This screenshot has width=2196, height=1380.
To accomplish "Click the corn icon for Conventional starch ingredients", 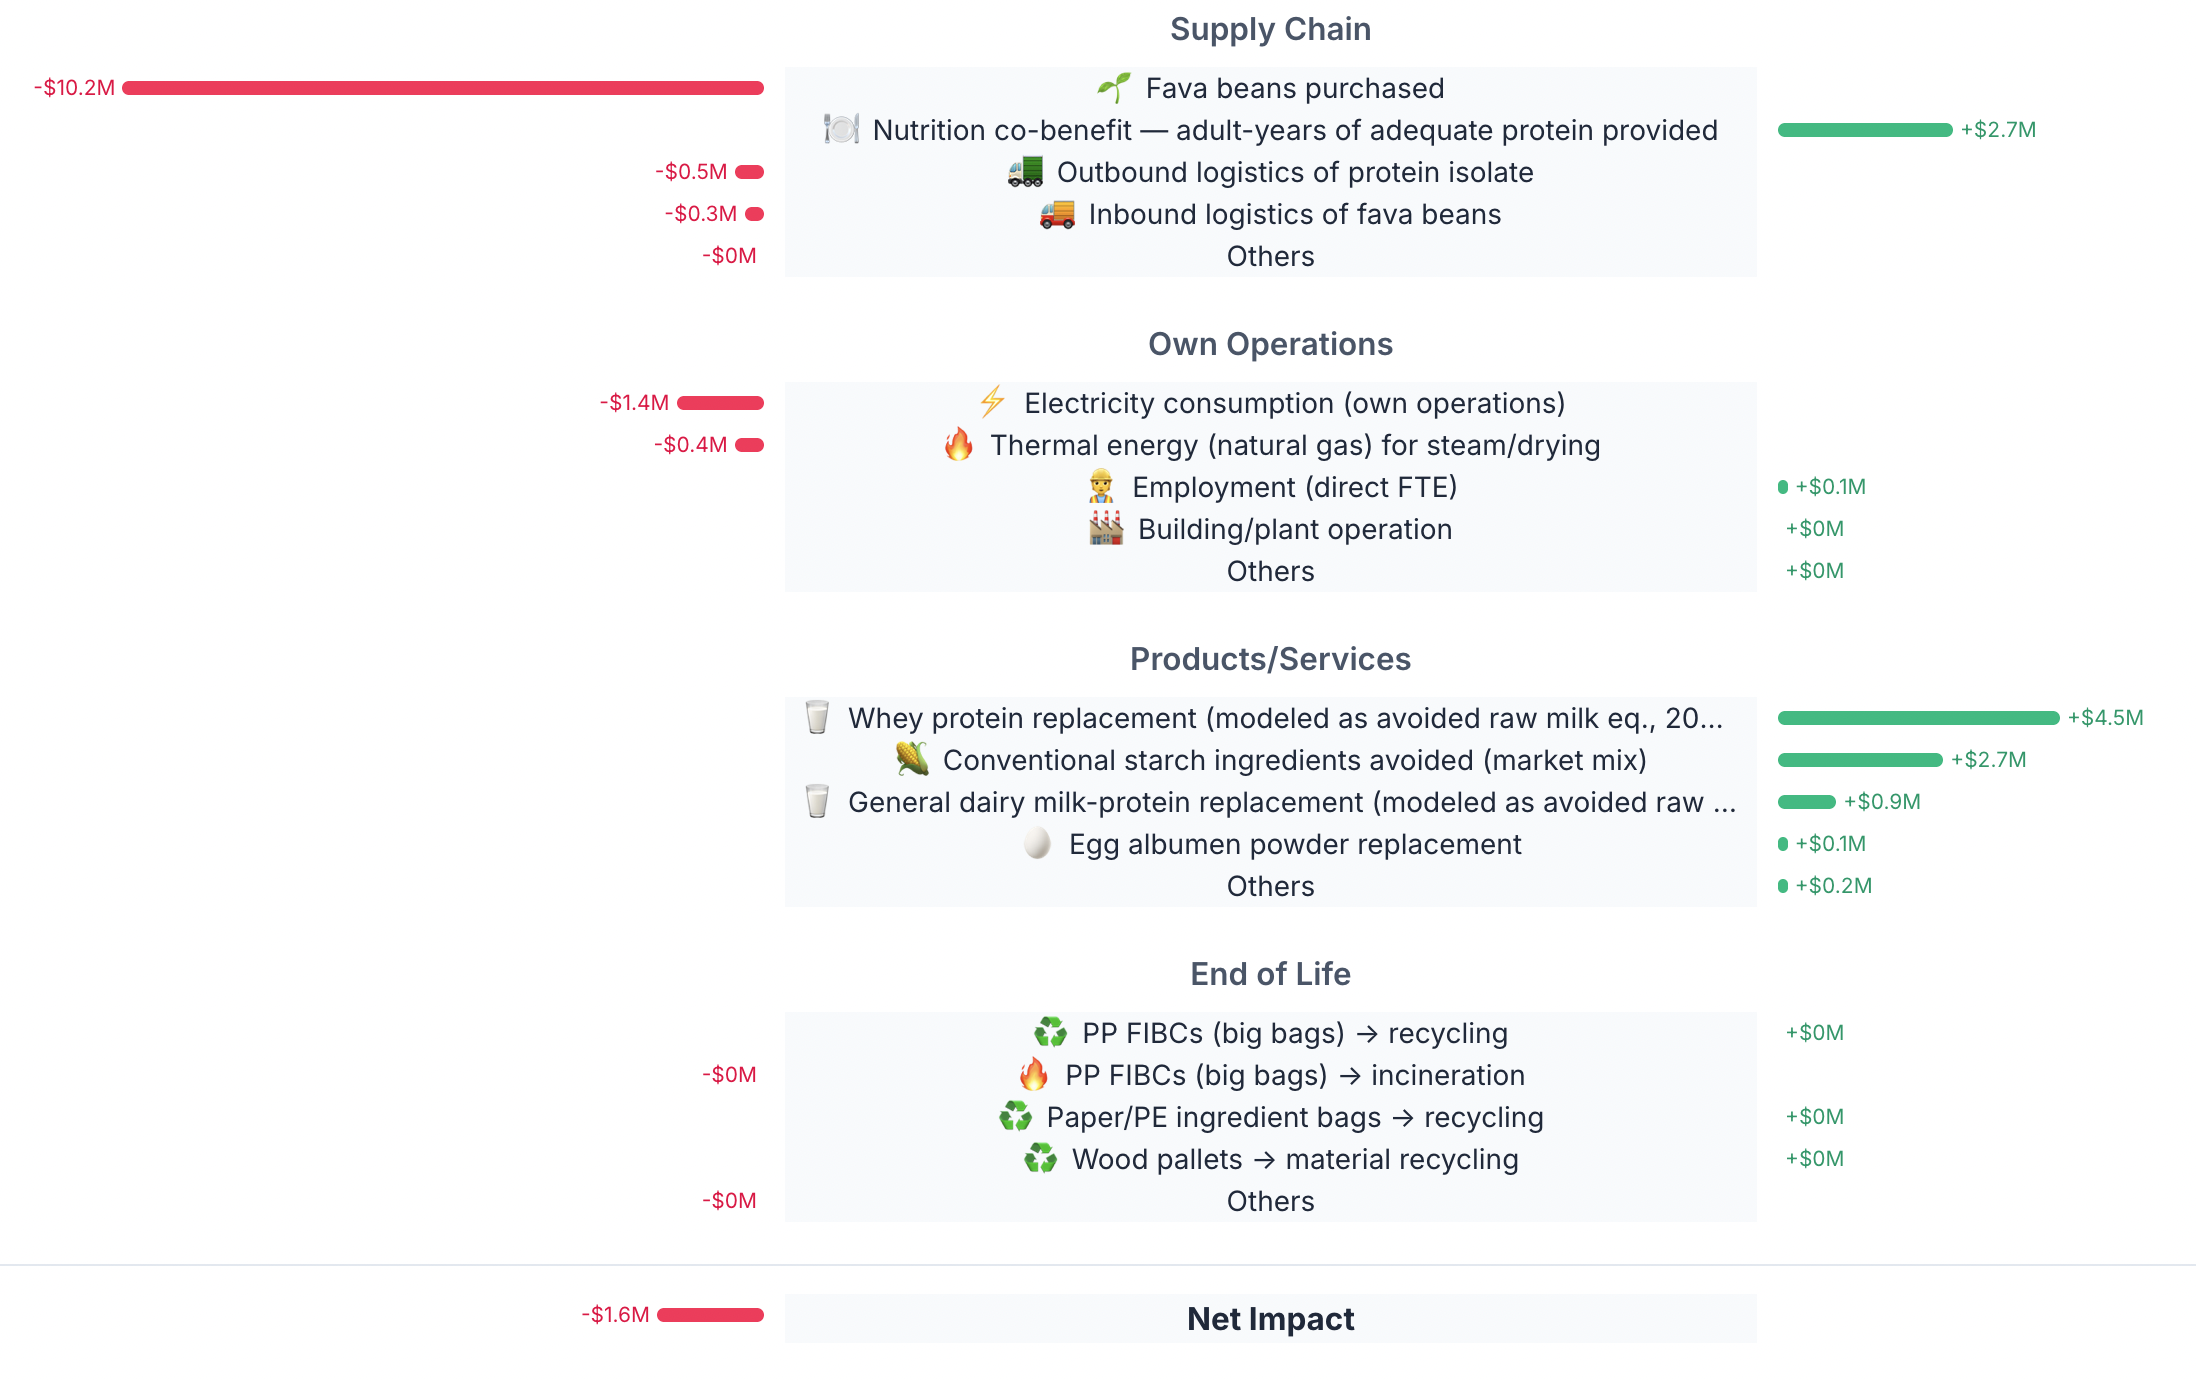I will (x=911, y=760).
